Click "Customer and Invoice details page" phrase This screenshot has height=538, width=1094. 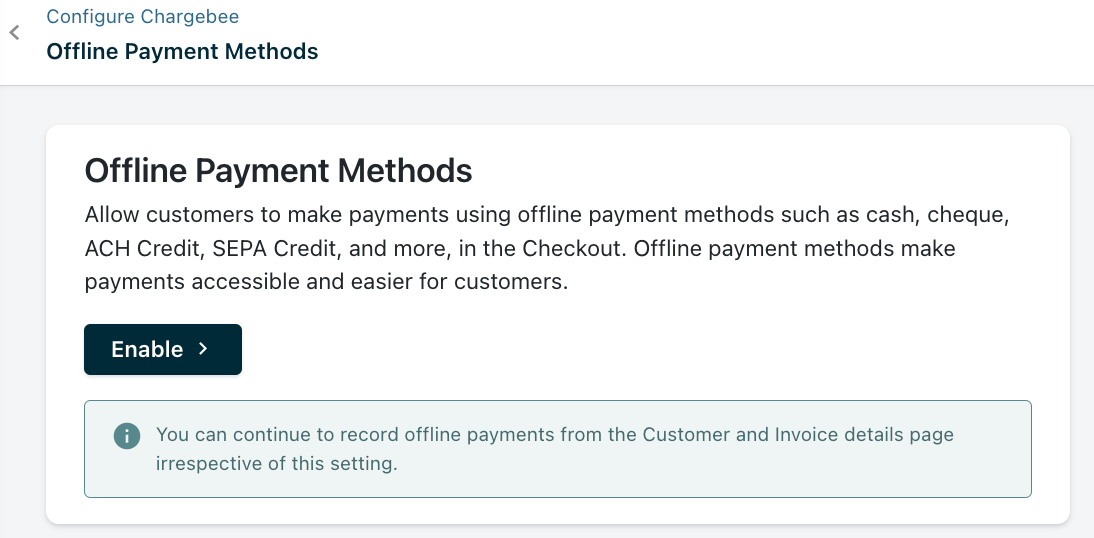click(798, 435)
